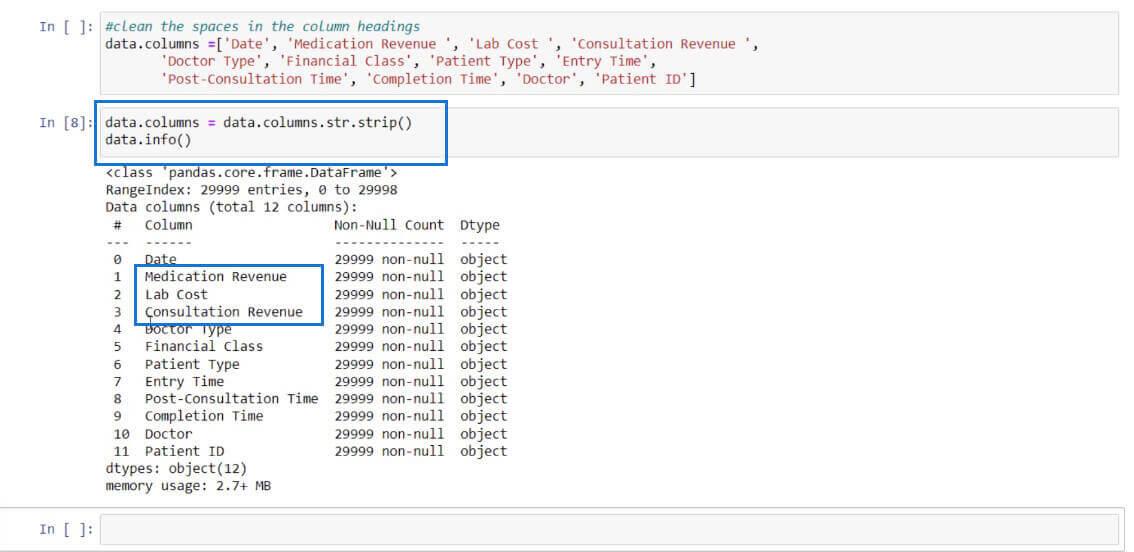
Task: Click the 'Completion Time' output row
Action: [310, 416]
